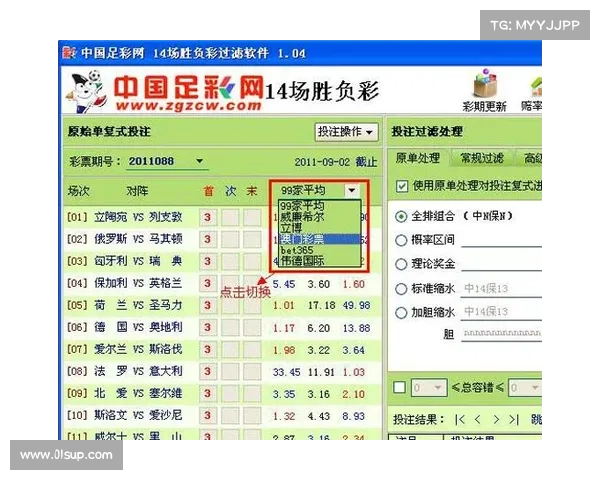Go to previous 投注结果 page

click(x=478, y=420)
